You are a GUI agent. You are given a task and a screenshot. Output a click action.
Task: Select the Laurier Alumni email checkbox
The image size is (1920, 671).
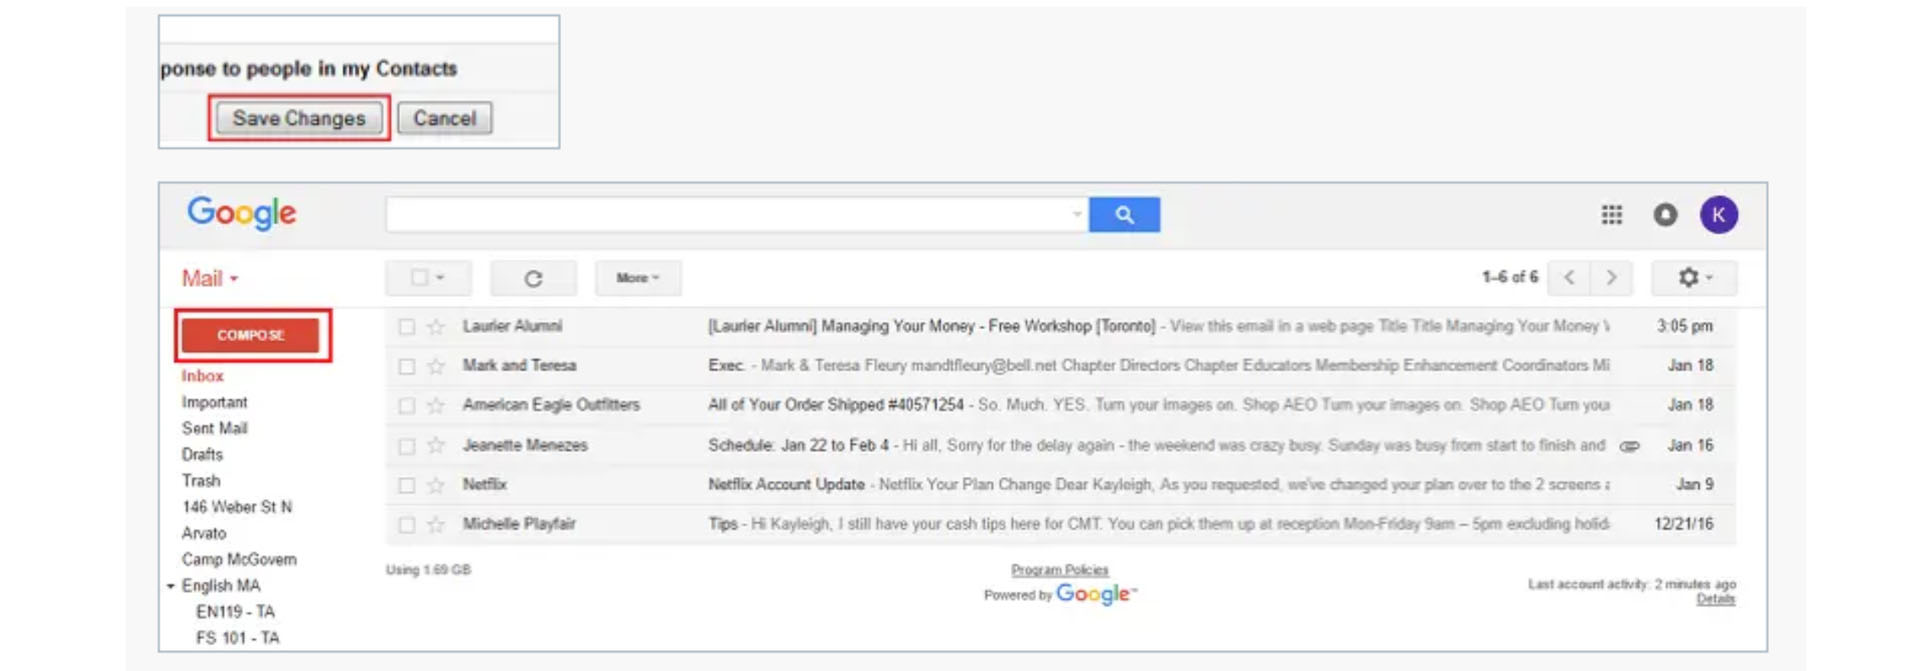click(406, 327)
